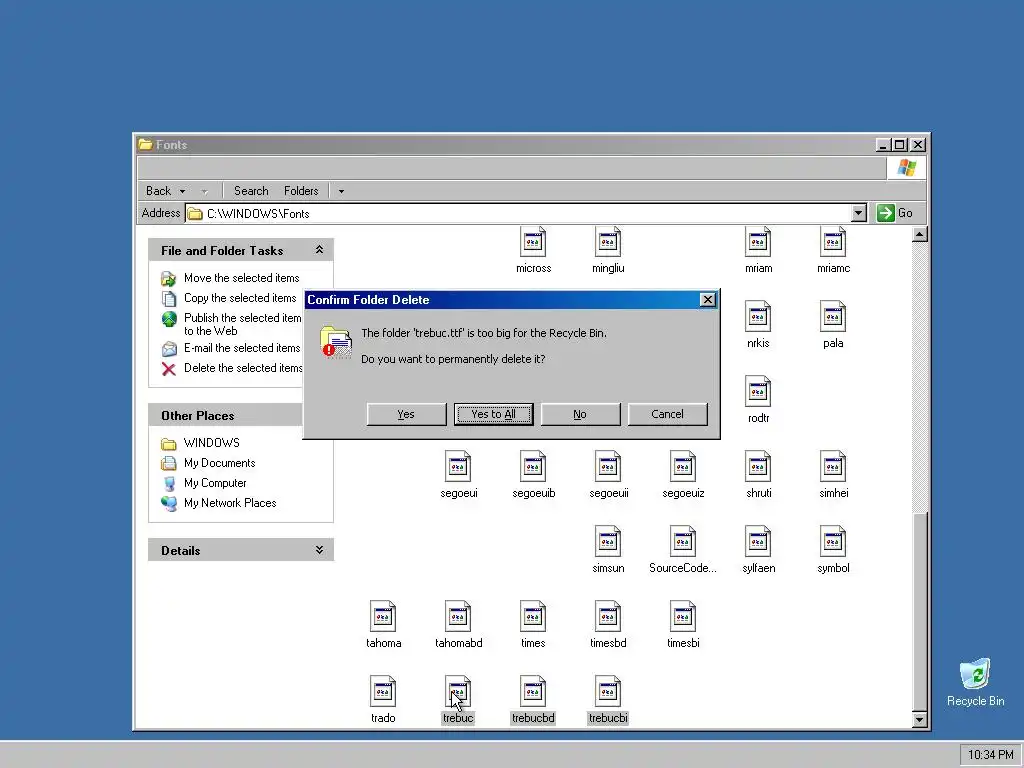Collapse the File and Folder Tasks panel
The image size is (1024, 768).
tap(319, 250)
